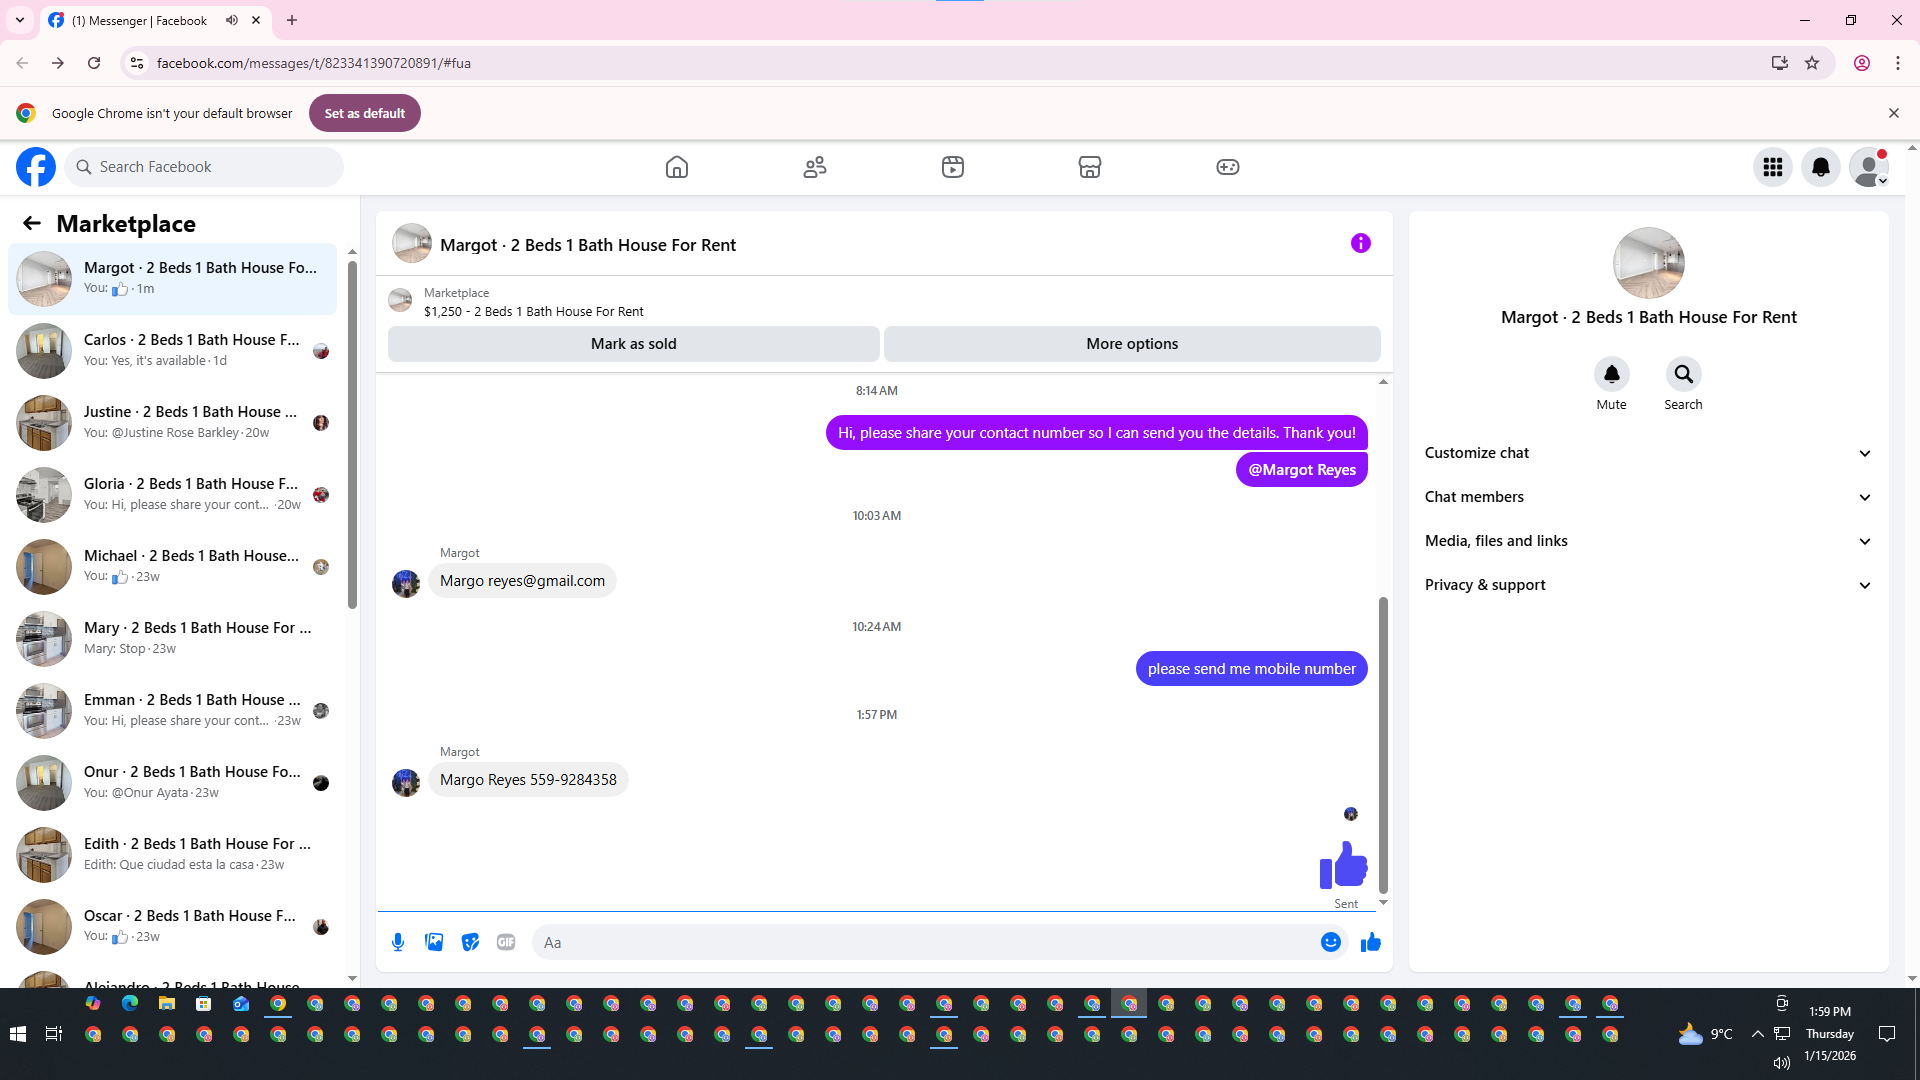
Task: Click the chat message scrollbar
Action: tap(1383, 745)
